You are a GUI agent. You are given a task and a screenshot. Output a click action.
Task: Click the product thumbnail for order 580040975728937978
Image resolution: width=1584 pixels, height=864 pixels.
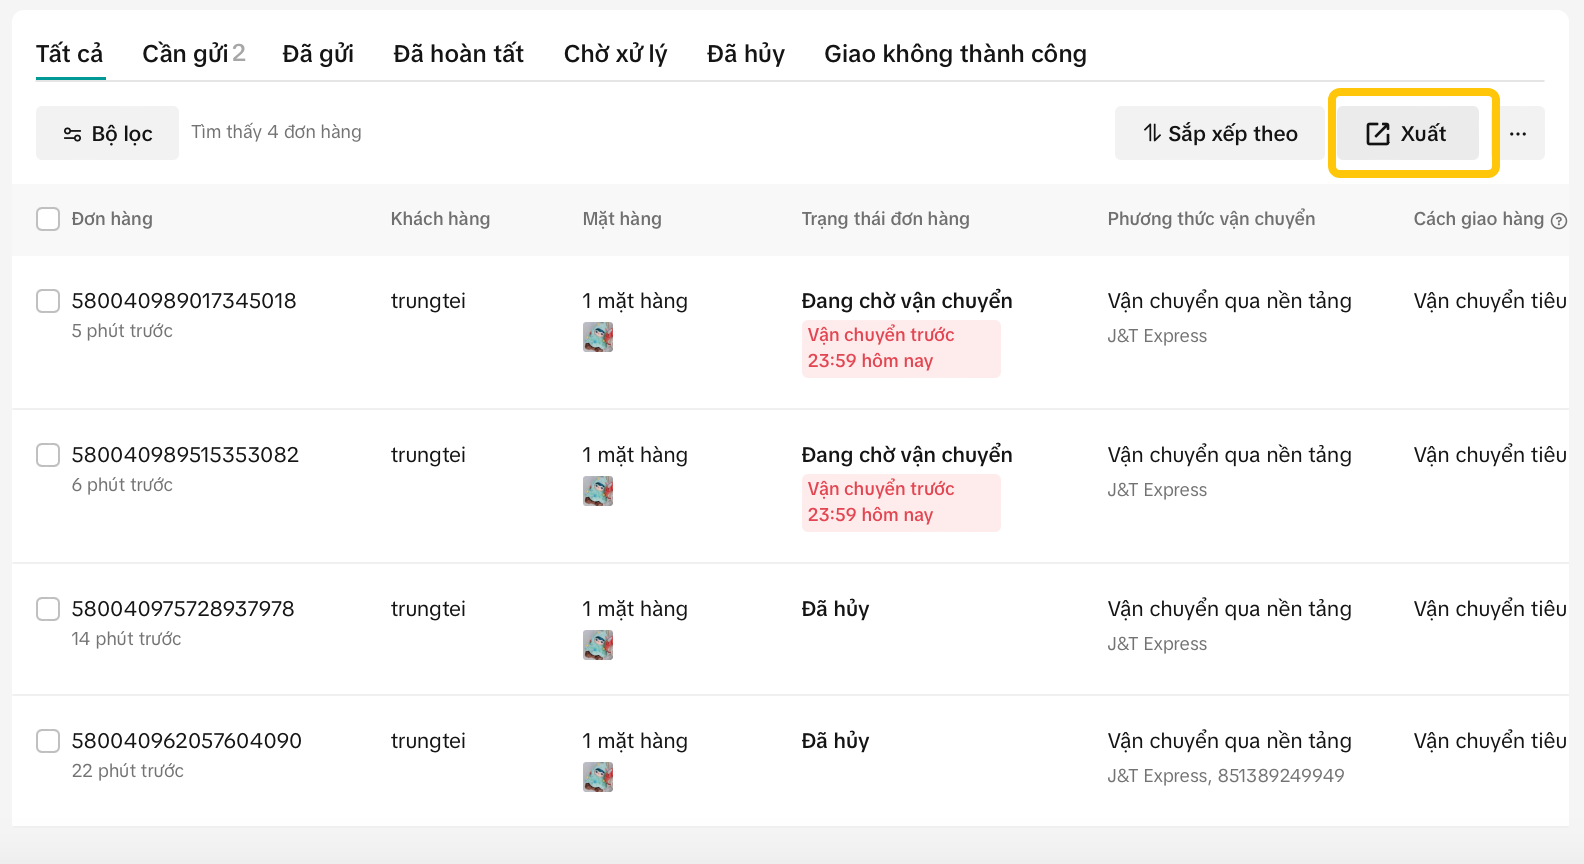[x=598, y=645]
